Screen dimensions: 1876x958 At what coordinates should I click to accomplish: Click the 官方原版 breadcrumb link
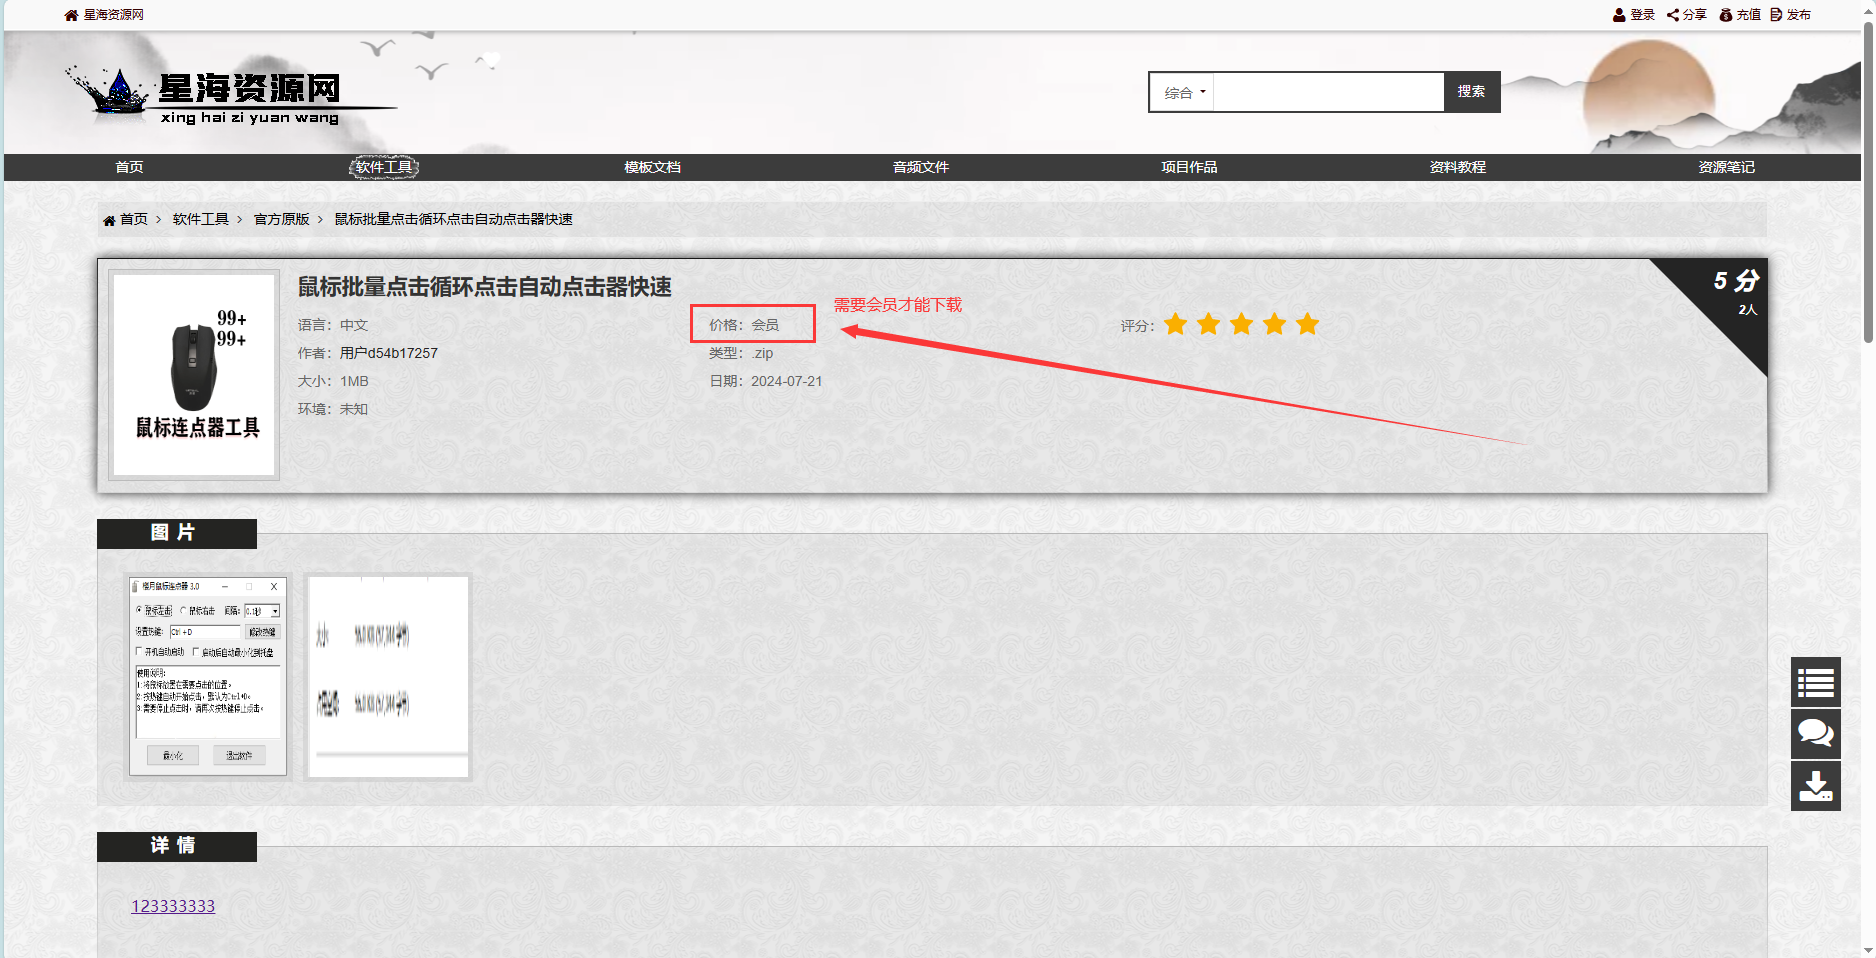pos(281,219)
